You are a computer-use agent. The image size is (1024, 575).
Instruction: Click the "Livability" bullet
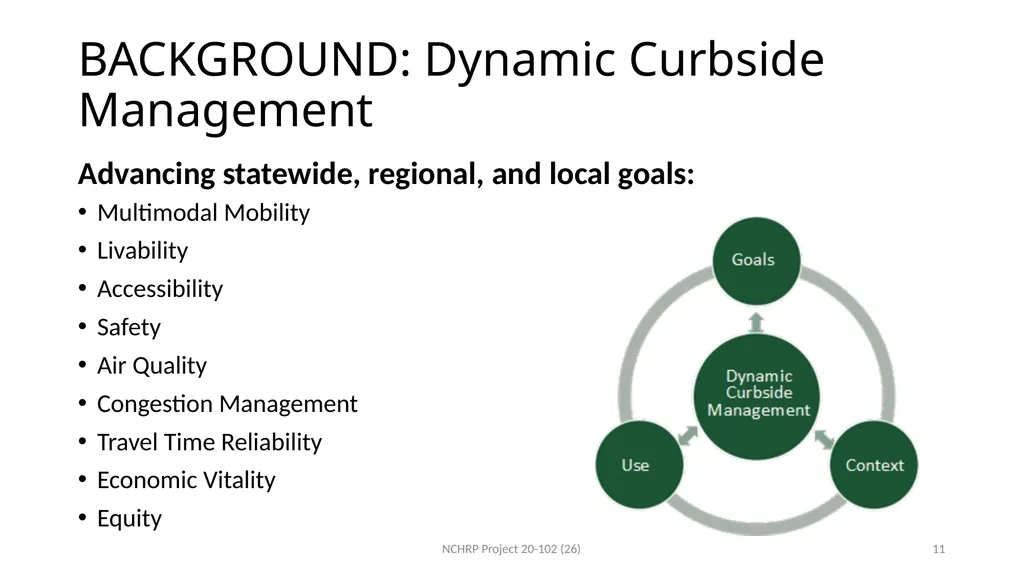point(142,251)
